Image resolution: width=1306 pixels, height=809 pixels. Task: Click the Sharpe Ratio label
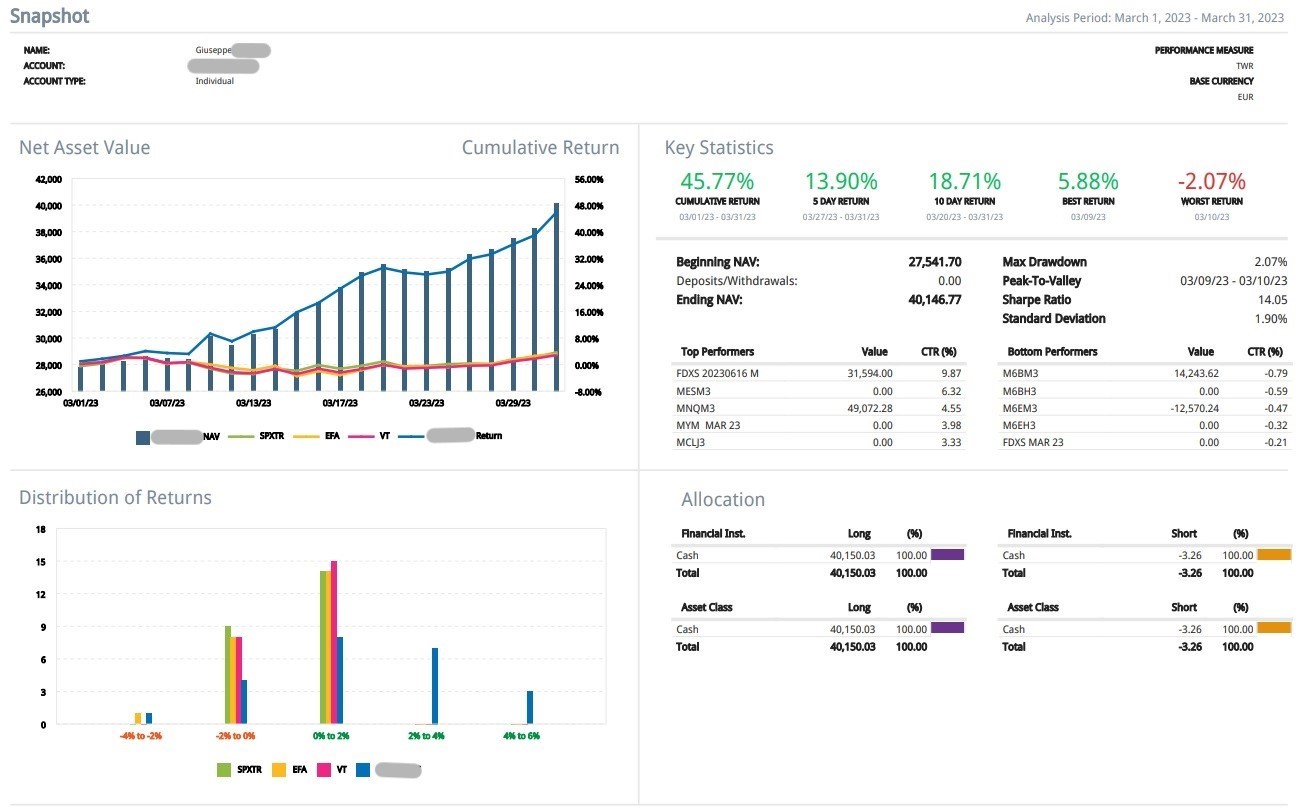(x=1036, y=300)
